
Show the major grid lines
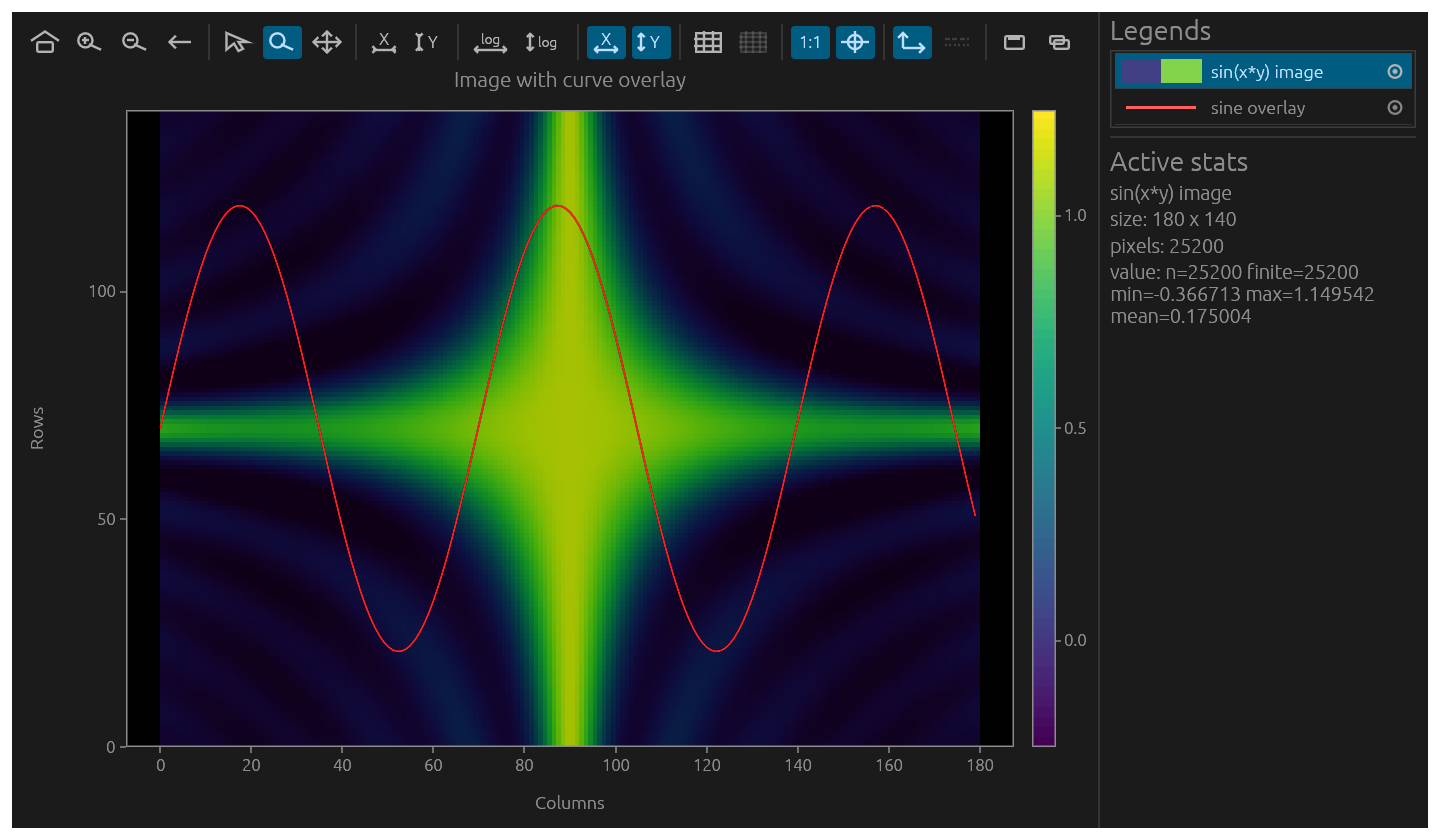[x=708, y=42]
